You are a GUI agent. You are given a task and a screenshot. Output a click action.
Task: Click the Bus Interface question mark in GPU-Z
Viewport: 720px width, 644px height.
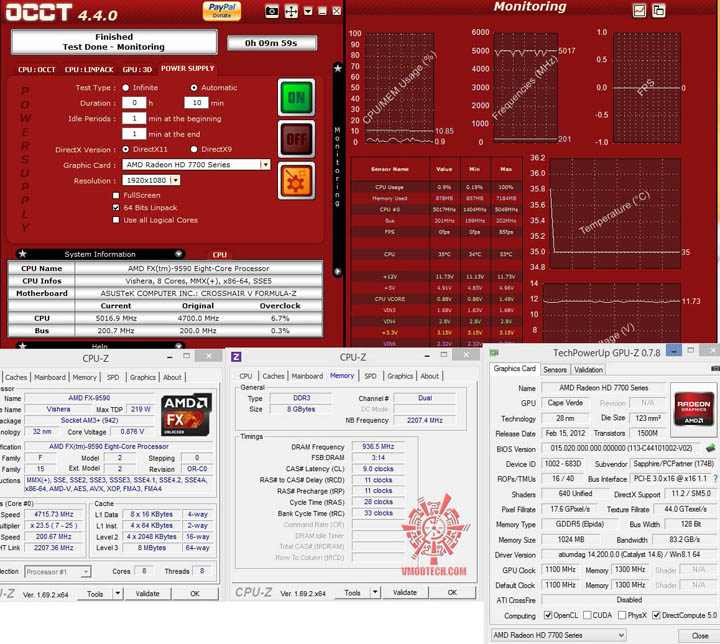(x=715, y=478)
